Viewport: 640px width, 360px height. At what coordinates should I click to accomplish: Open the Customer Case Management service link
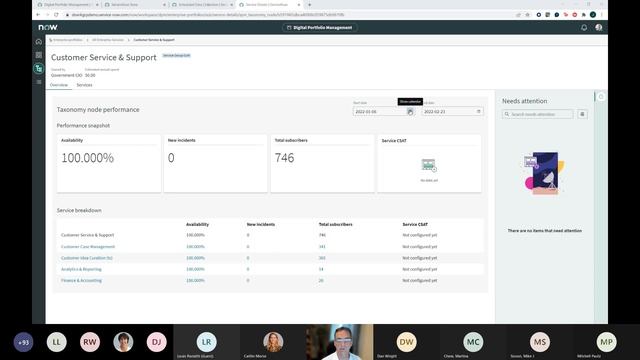point(88,247)
